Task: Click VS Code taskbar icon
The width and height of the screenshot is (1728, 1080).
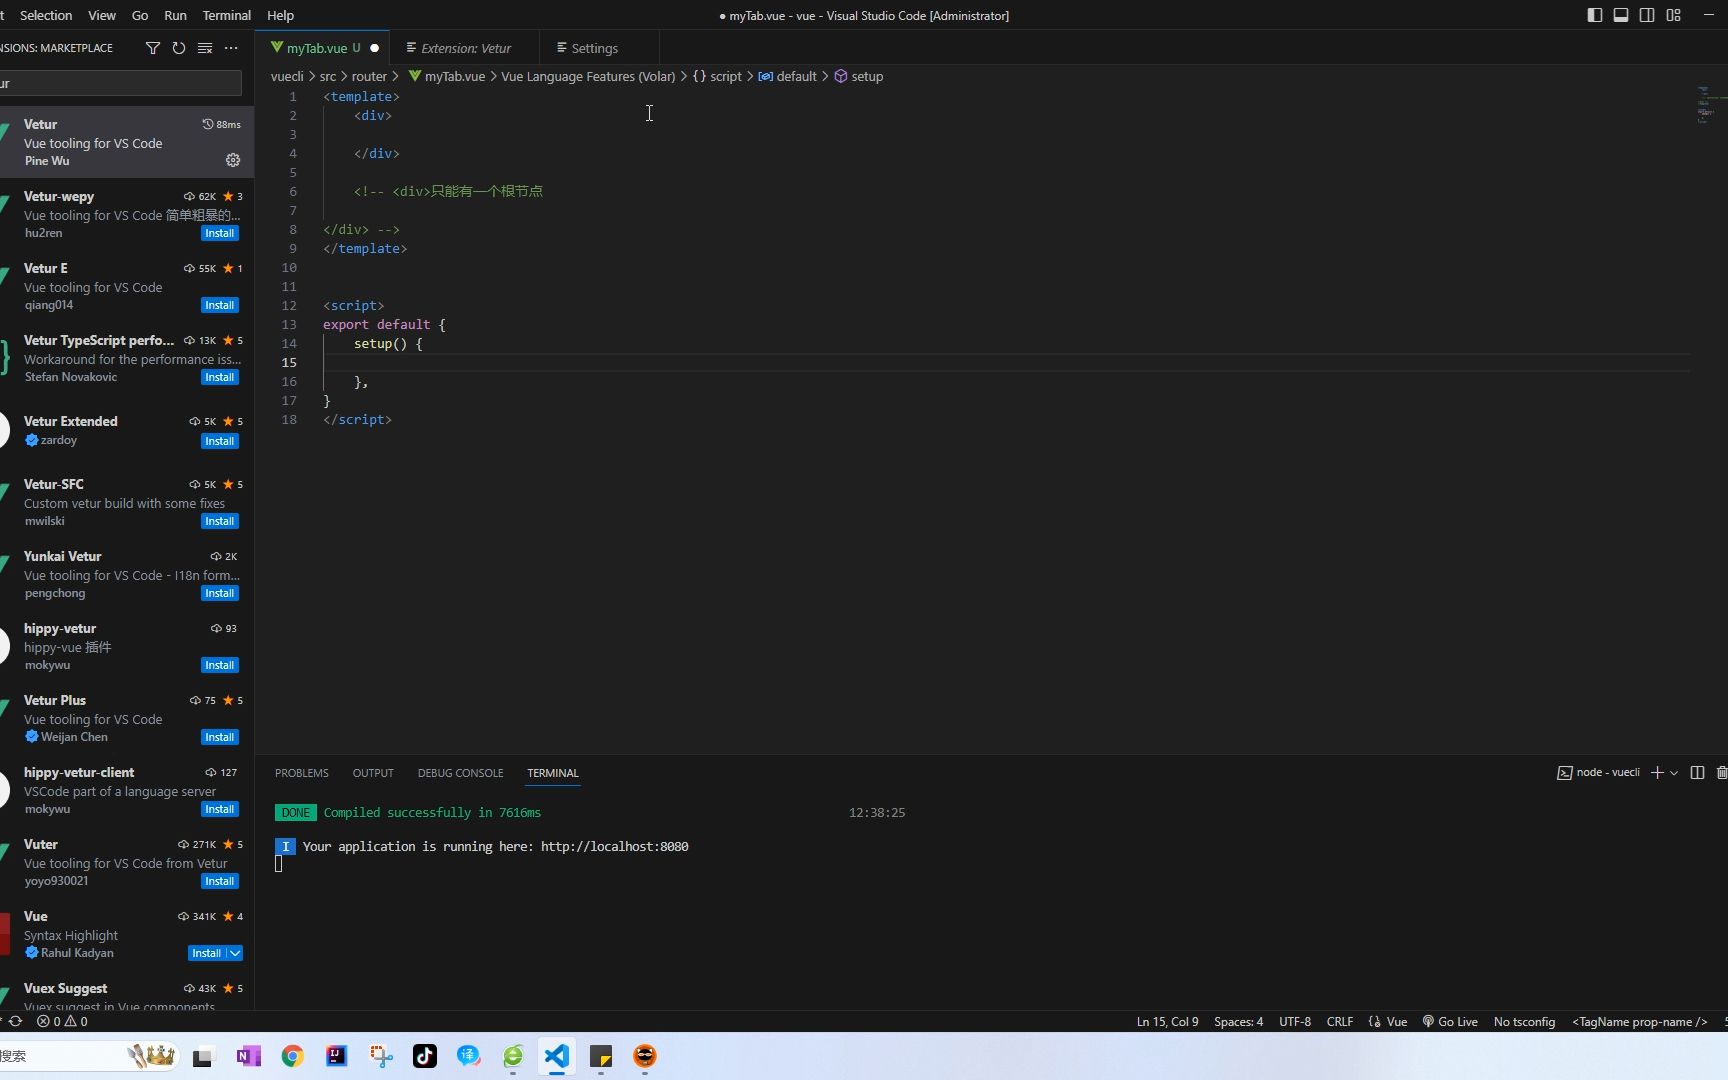Action: coord(557,1056)
